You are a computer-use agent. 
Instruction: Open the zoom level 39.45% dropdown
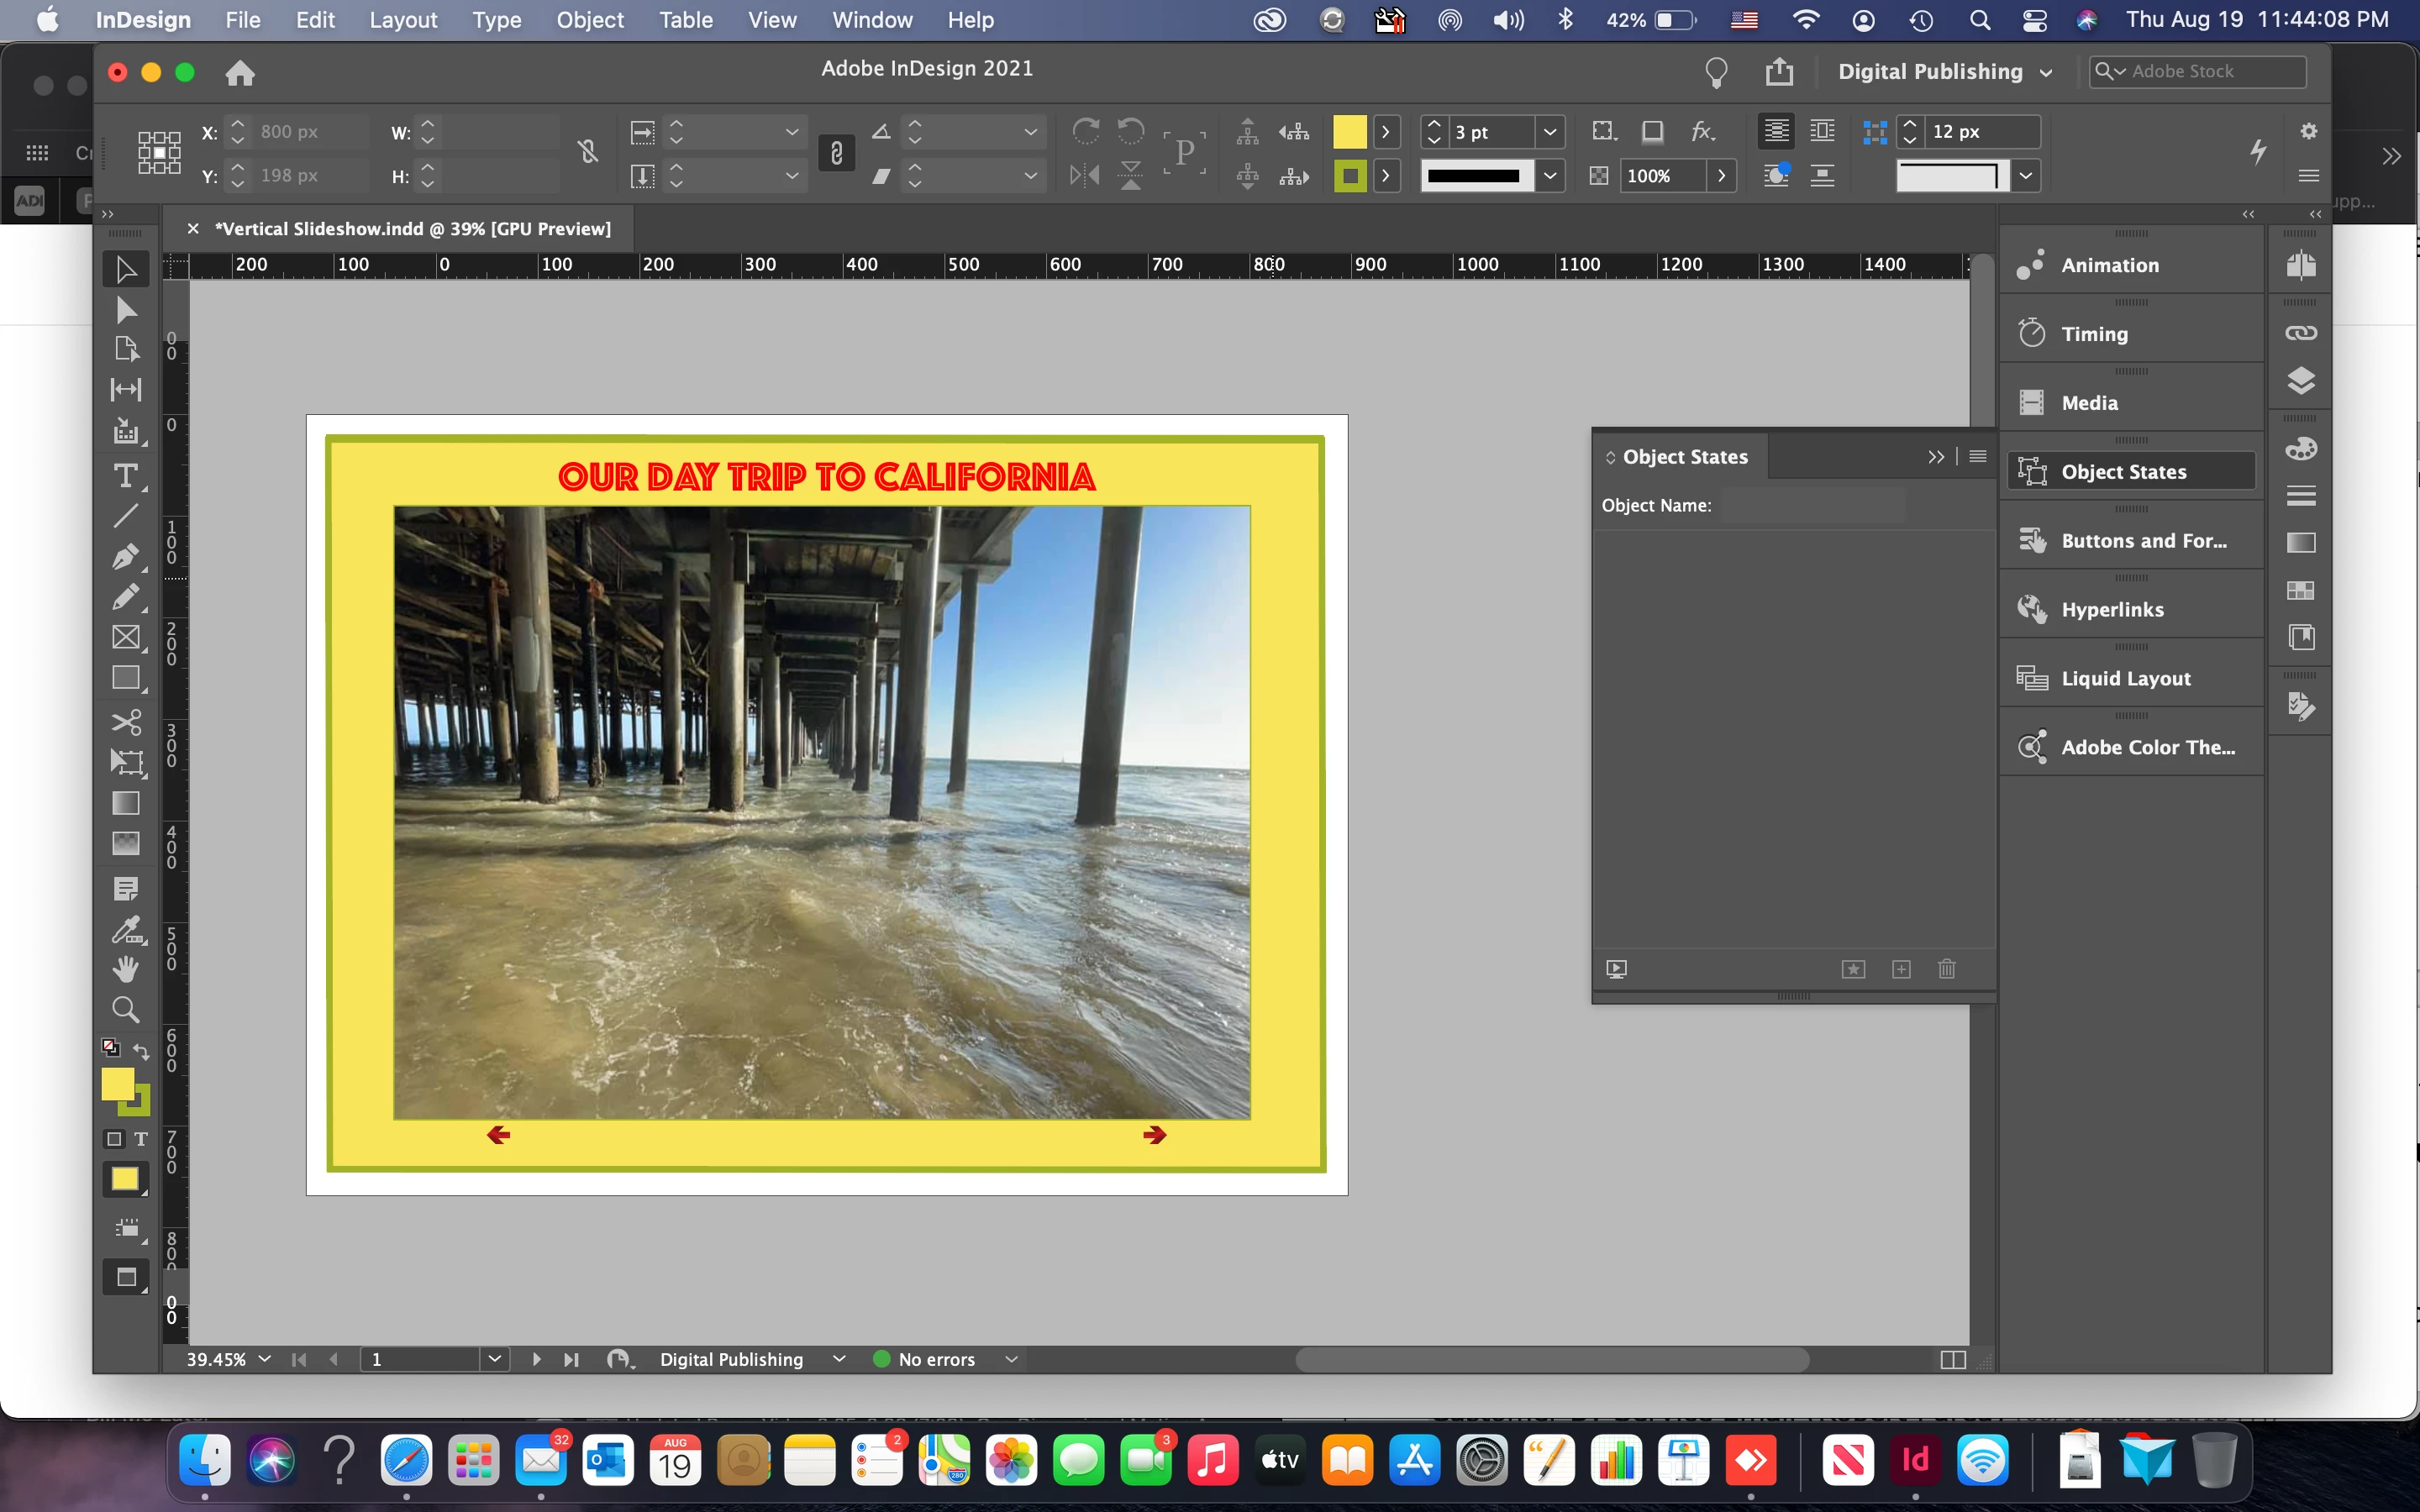(265, 1359)
